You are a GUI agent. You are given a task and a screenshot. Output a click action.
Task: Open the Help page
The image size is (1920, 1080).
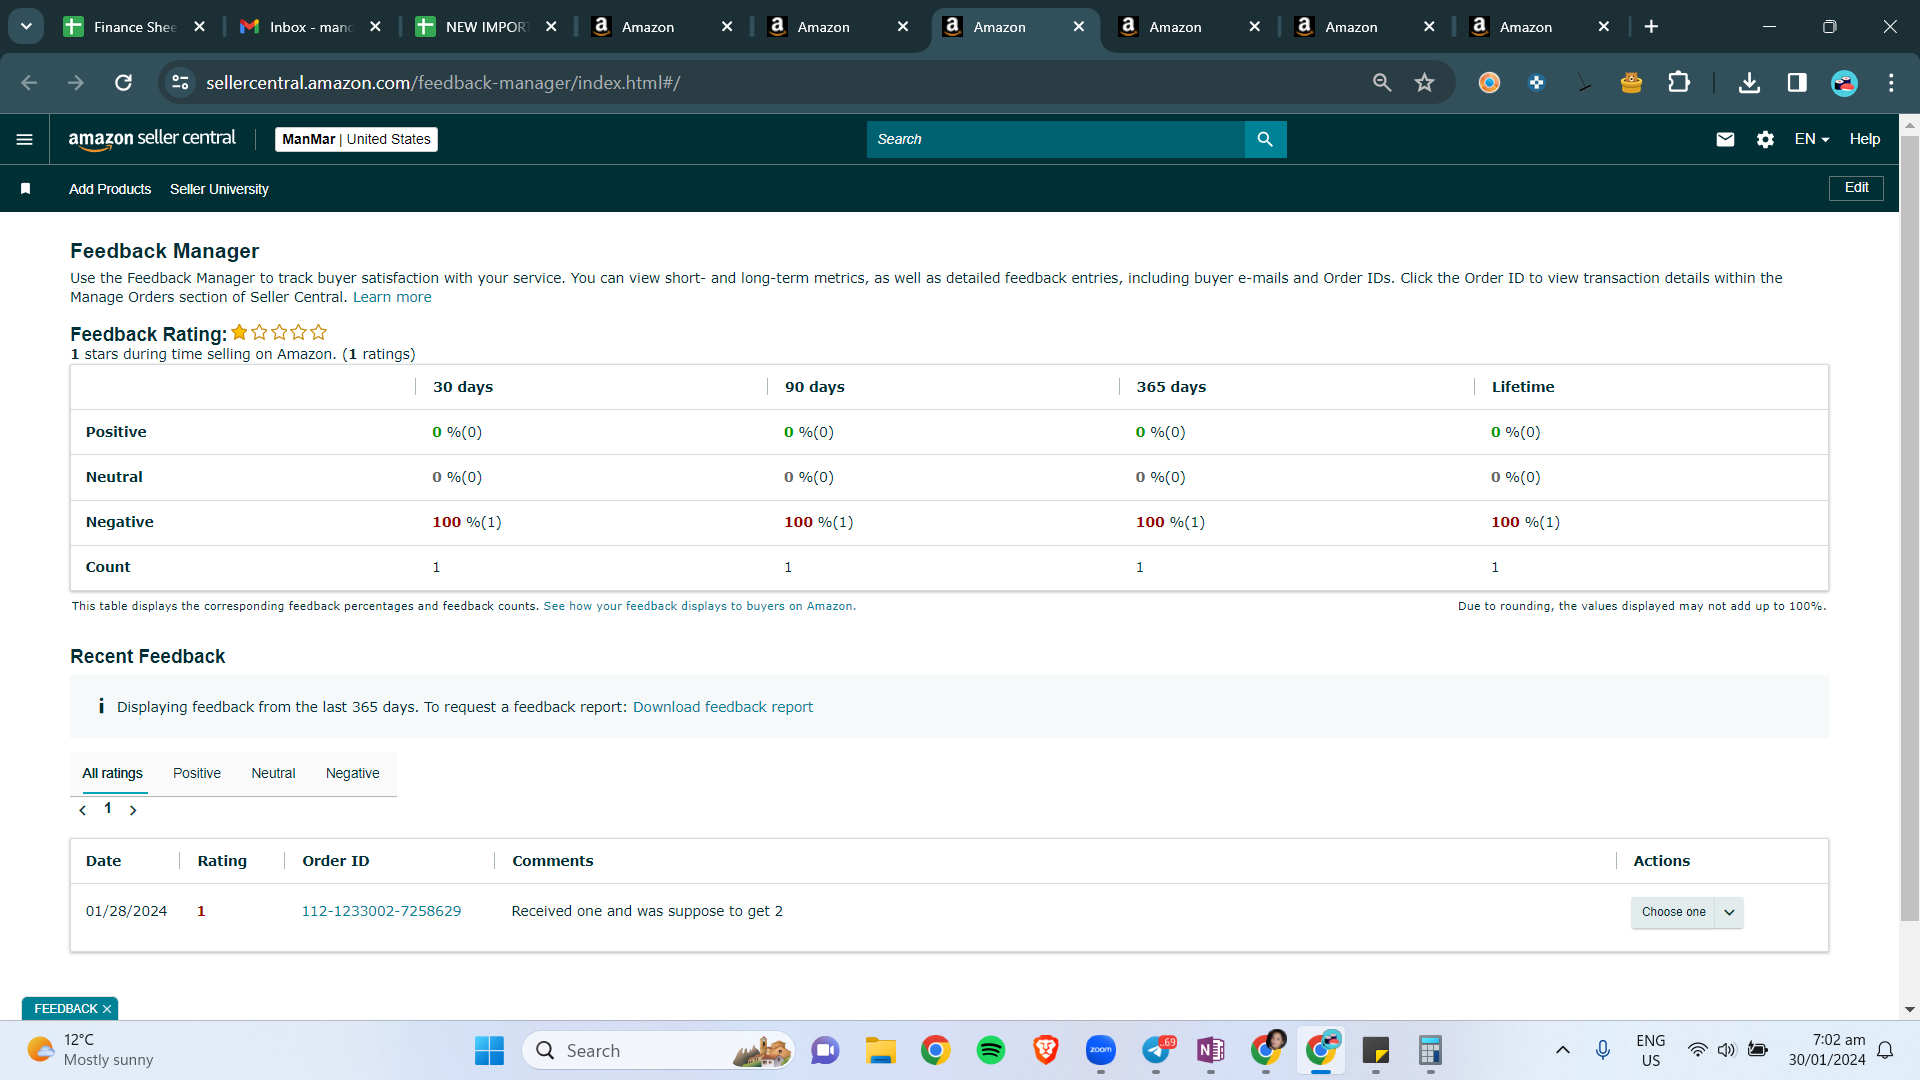pyautogui.click(x=1865, y=139)
